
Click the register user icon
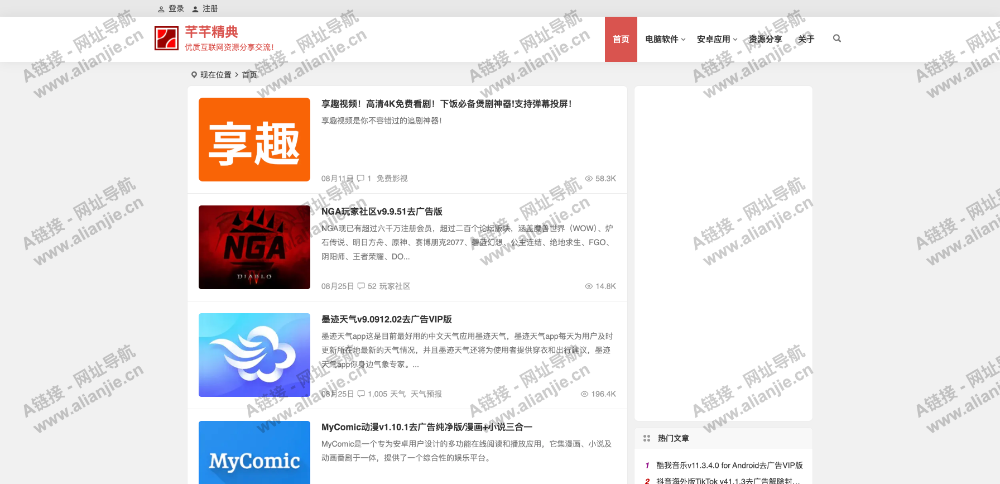(195, 9)
